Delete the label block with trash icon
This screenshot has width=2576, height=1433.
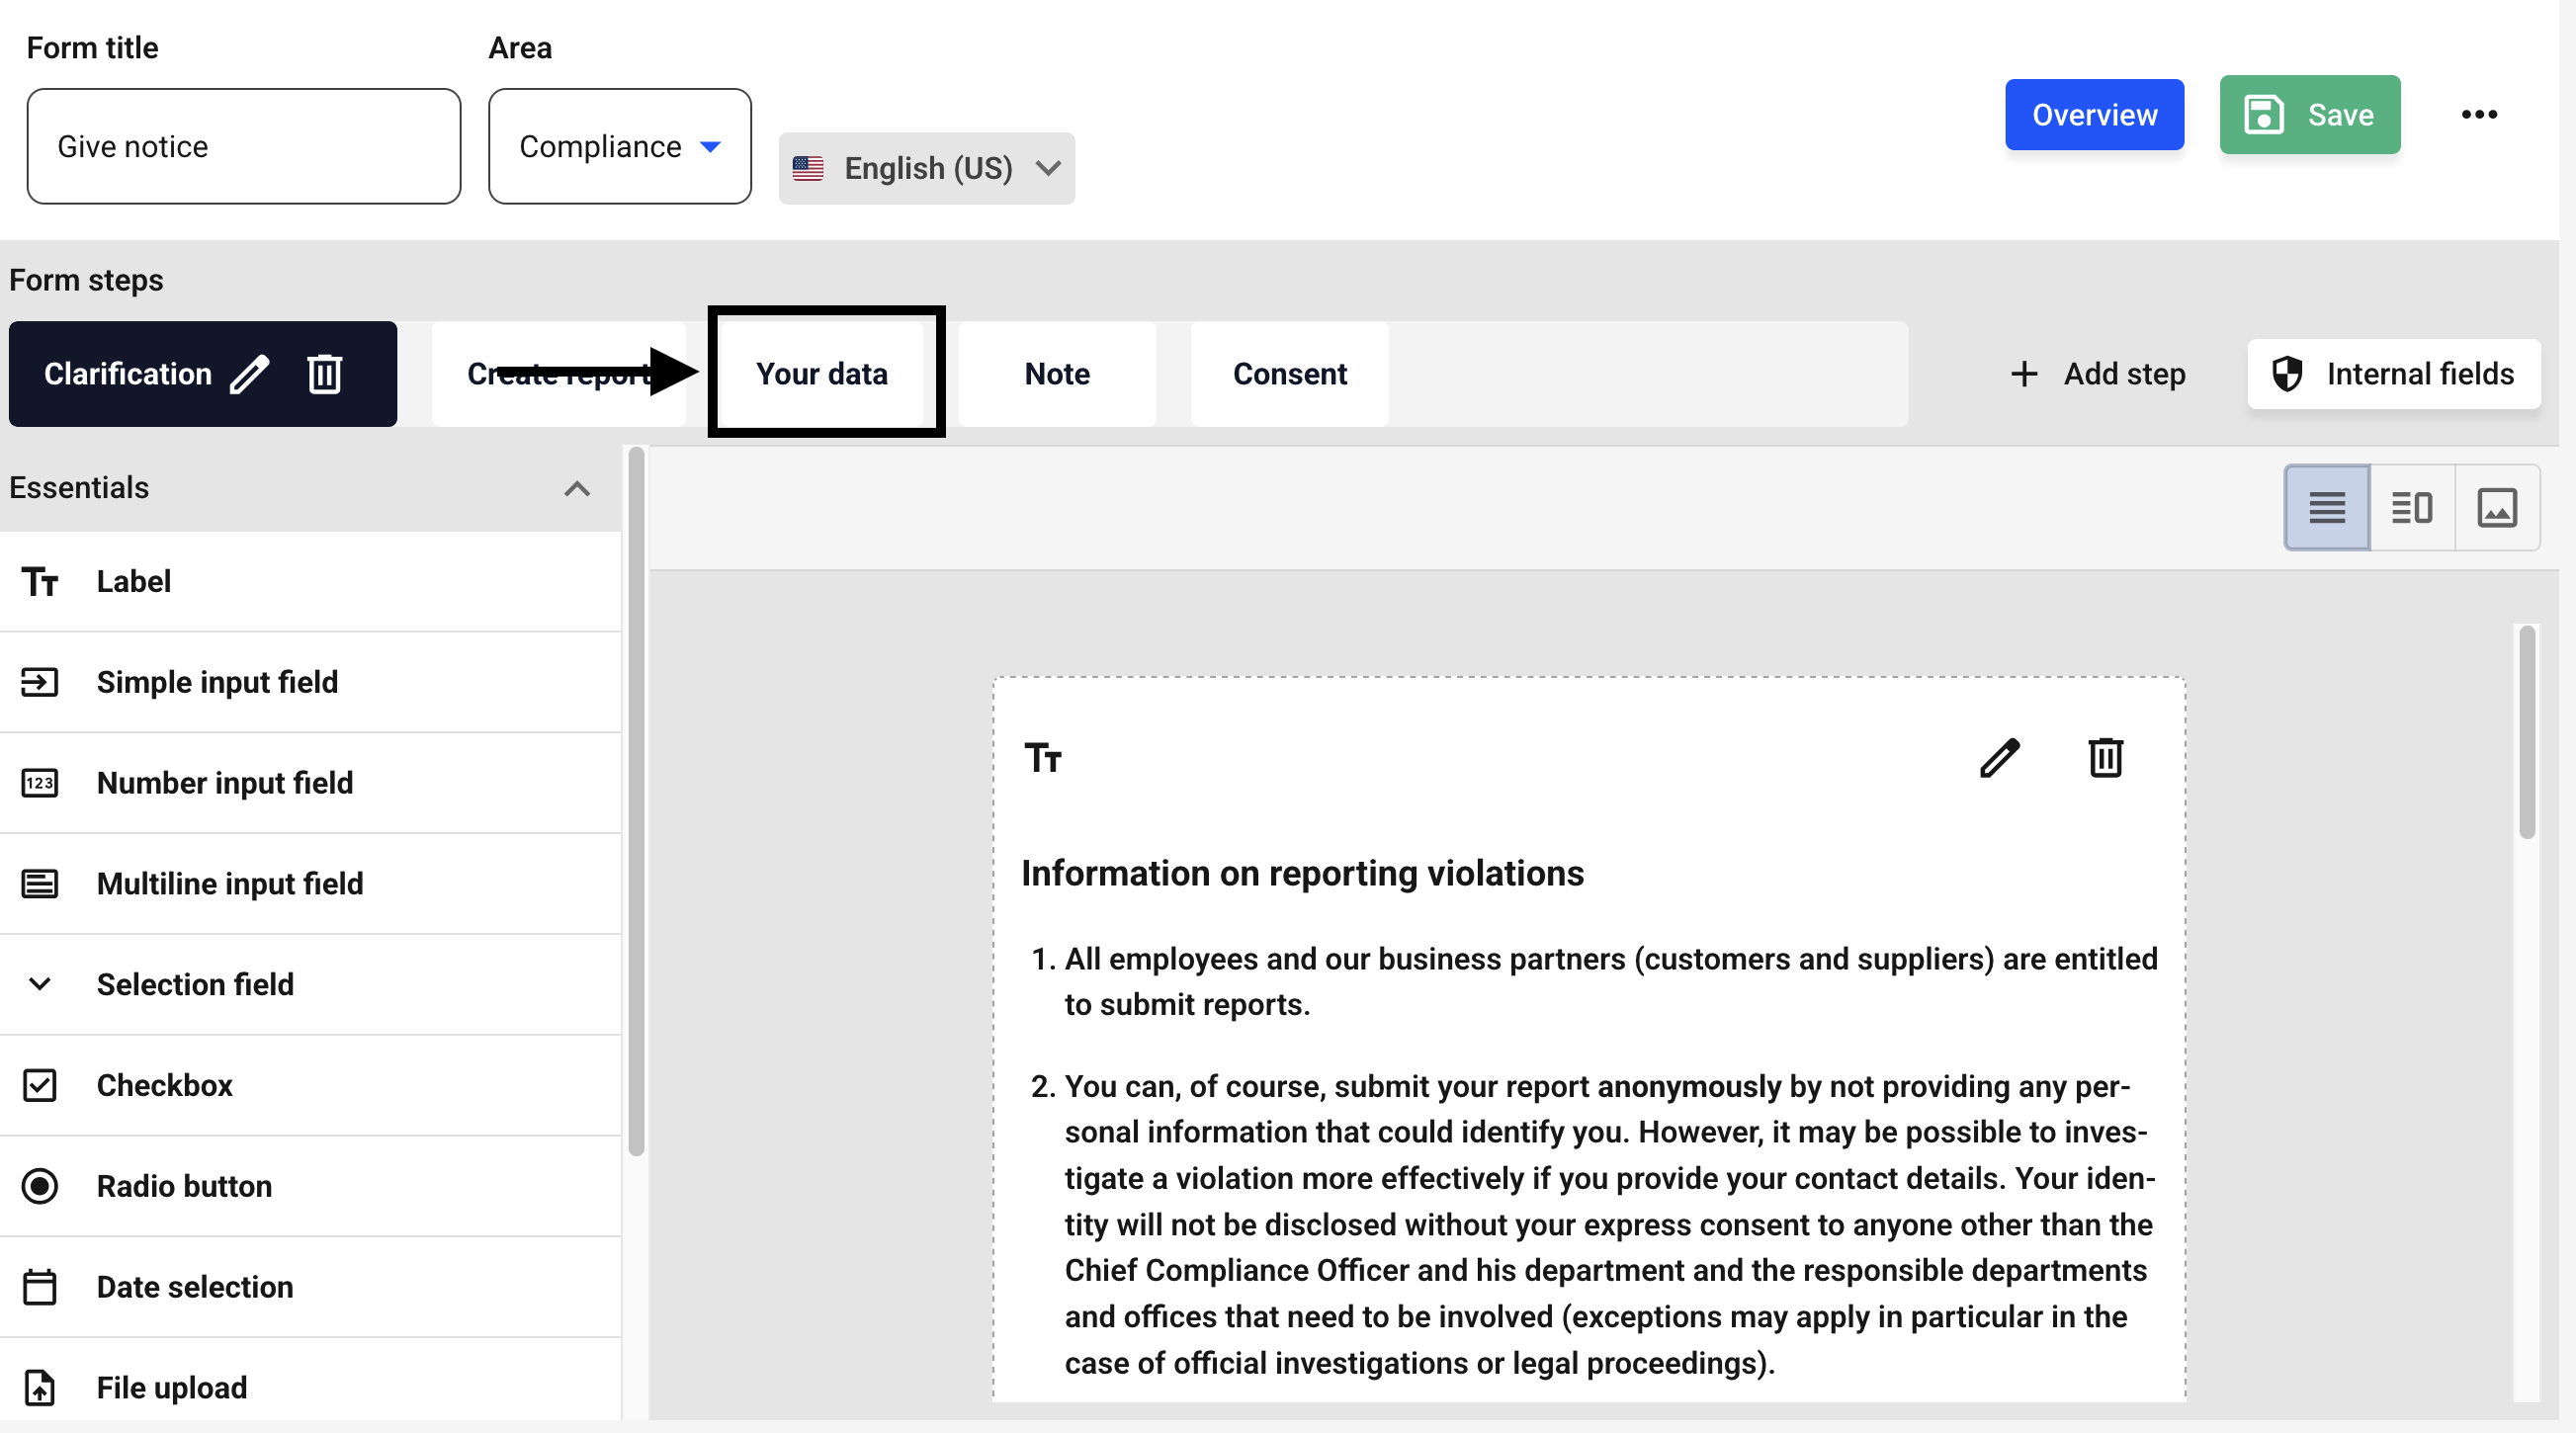tap(2105, 758)
